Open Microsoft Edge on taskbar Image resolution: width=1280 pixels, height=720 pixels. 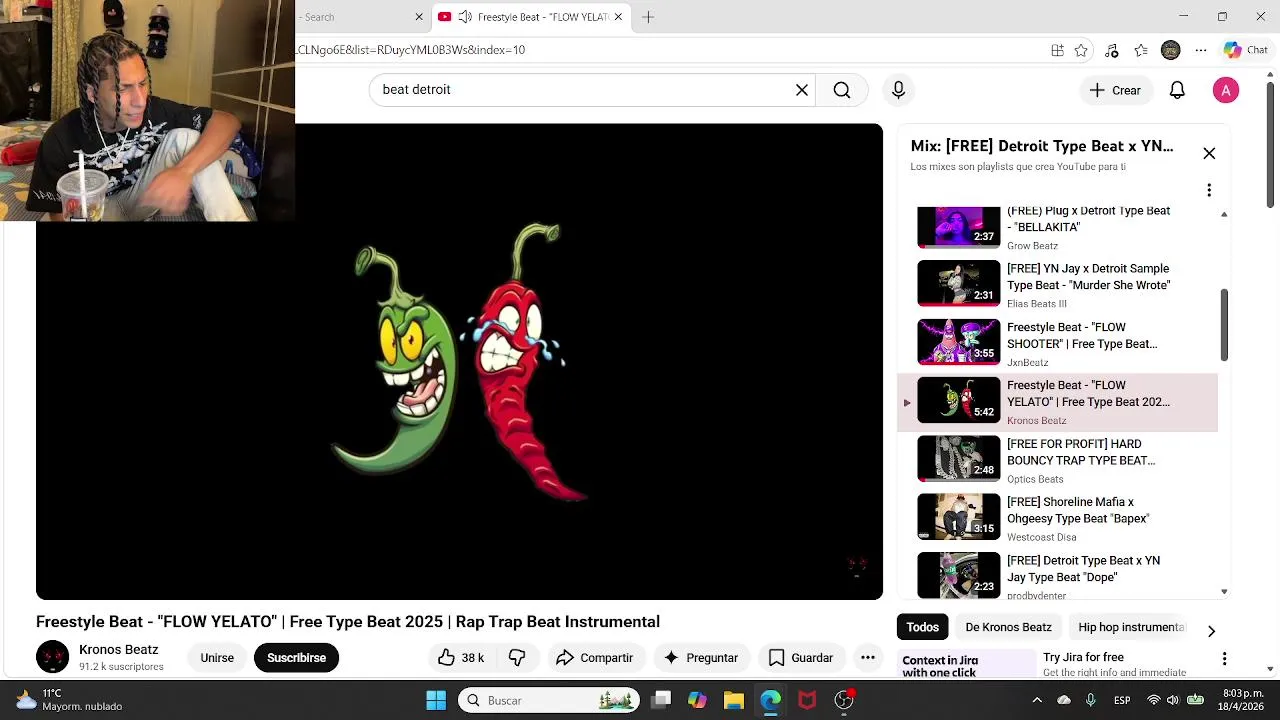770,700
